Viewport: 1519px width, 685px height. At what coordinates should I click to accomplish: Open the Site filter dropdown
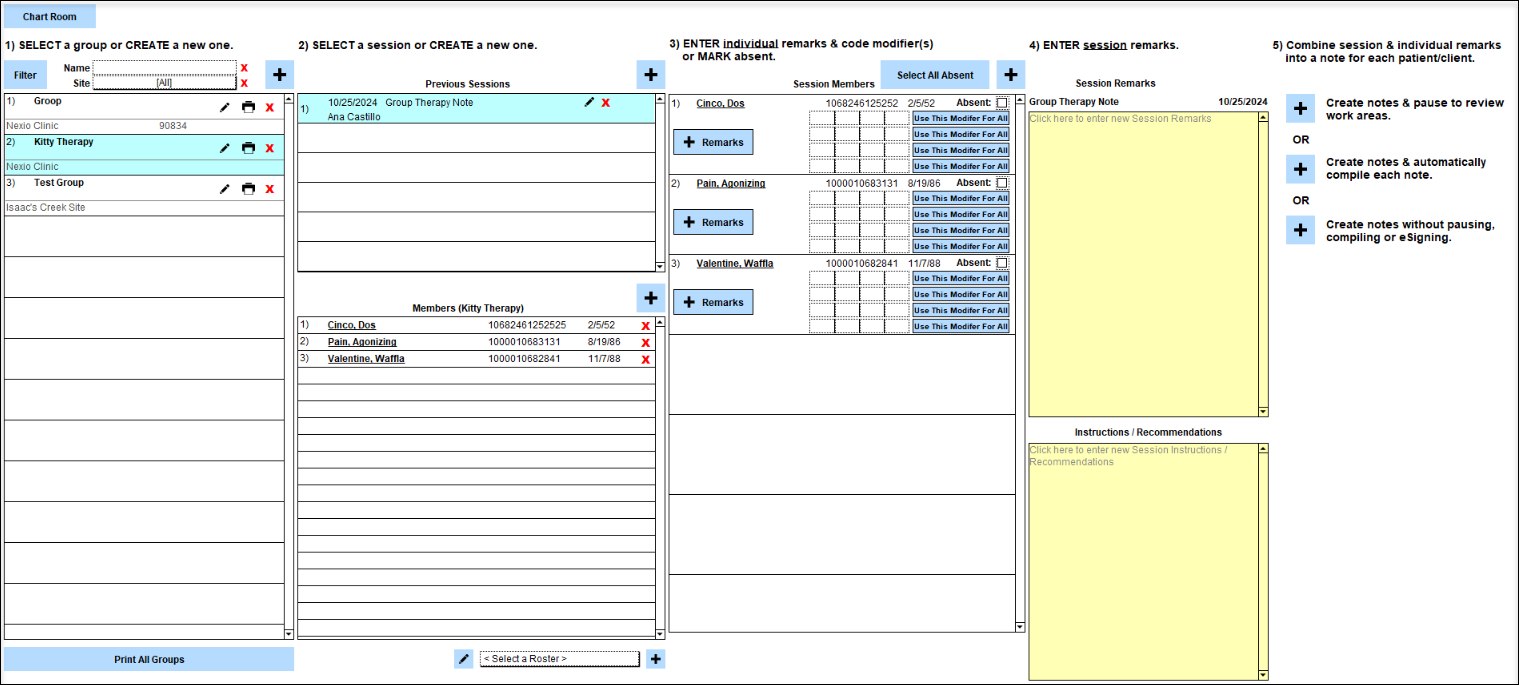(x=164, y=83)
